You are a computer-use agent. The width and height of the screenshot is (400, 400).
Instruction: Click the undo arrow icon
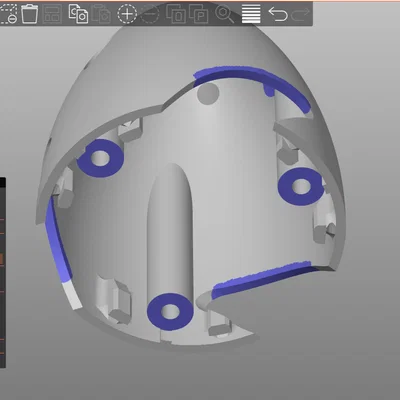coord(278,14)
